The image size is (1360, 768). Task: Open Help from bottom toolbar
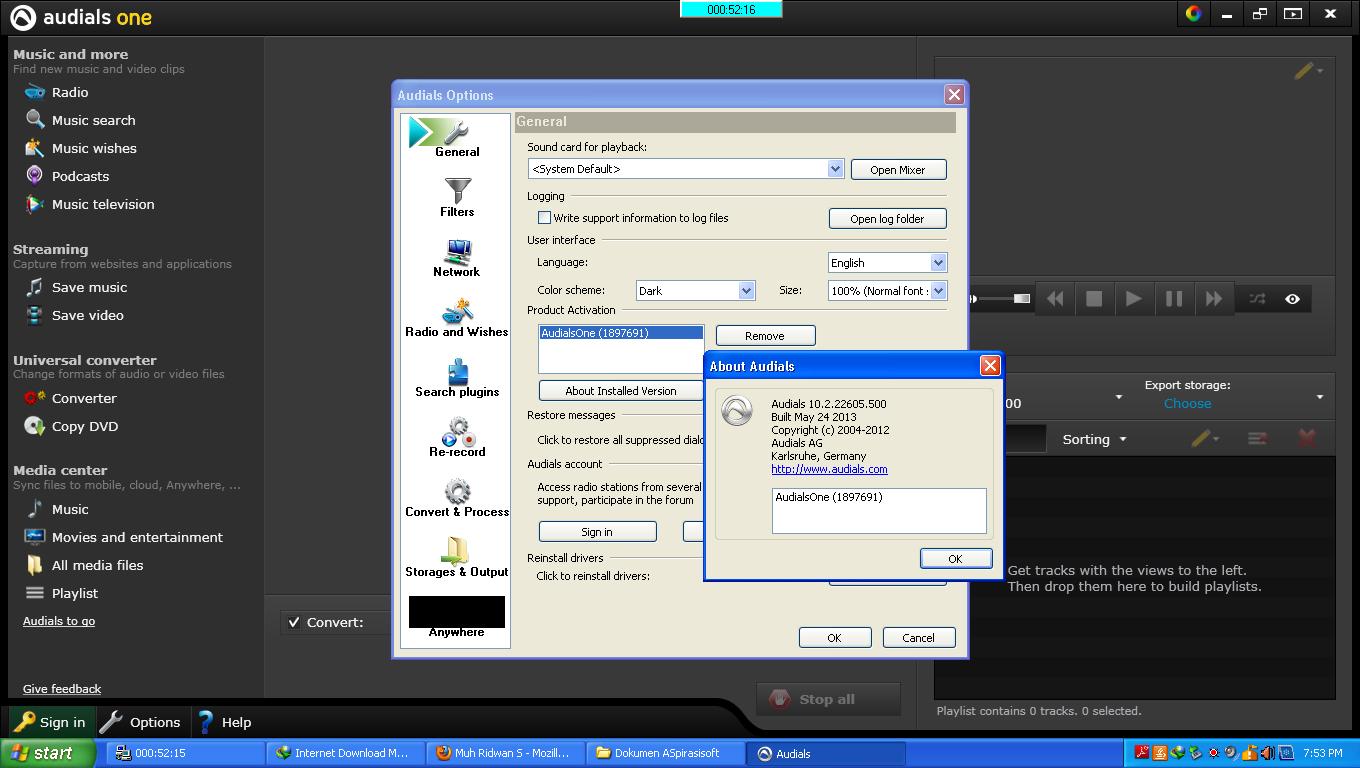[224, 722]
